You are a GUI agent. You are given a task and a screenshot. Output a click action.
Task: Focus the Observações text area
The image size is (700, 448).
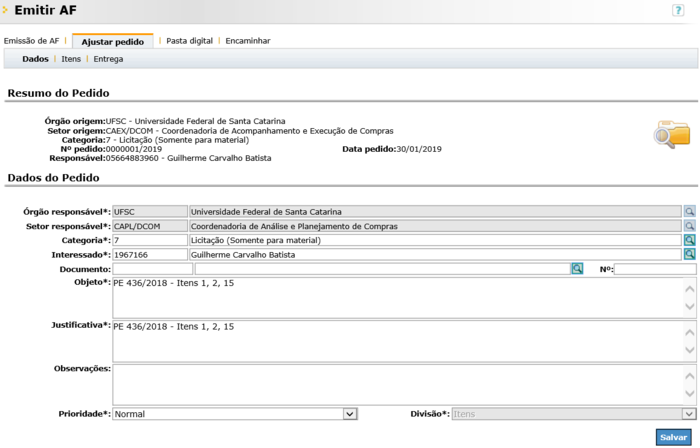(395, 383)
